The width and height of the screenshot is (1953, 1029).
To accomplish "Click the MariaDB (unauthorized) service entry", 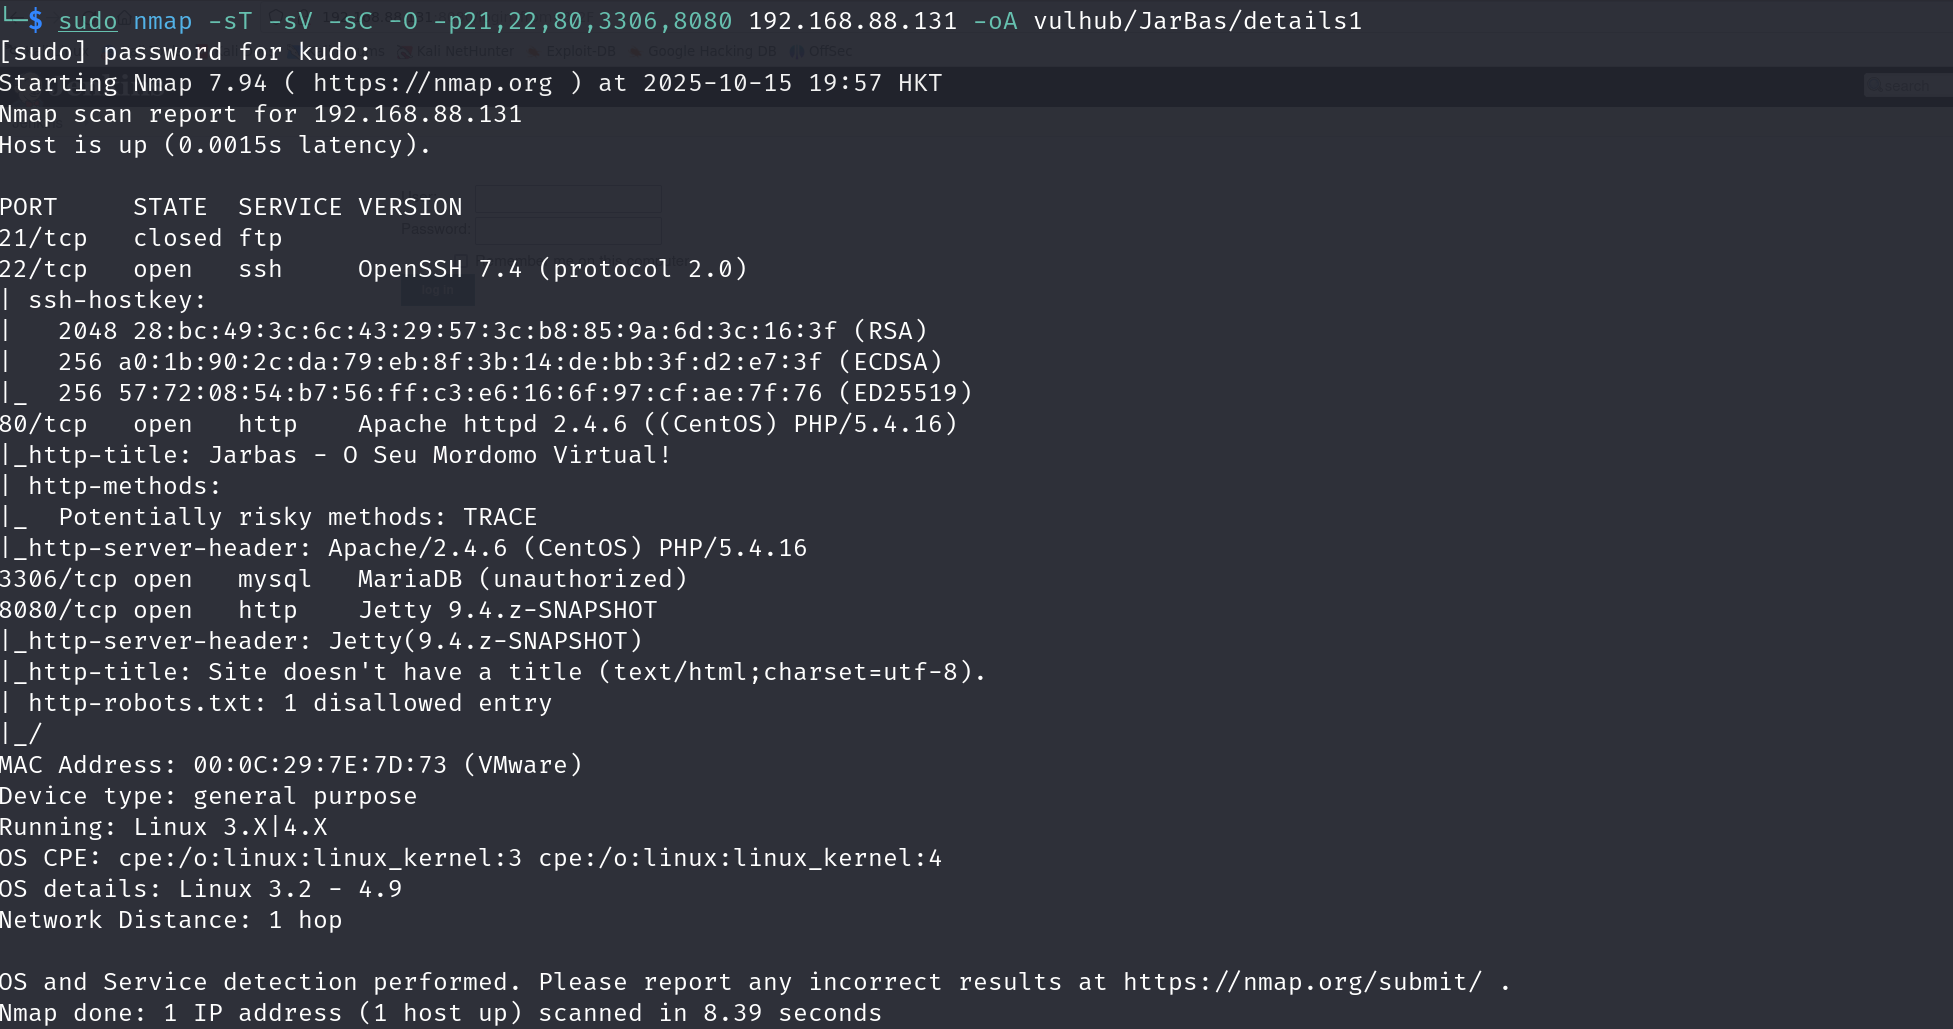I will point(523,579).
